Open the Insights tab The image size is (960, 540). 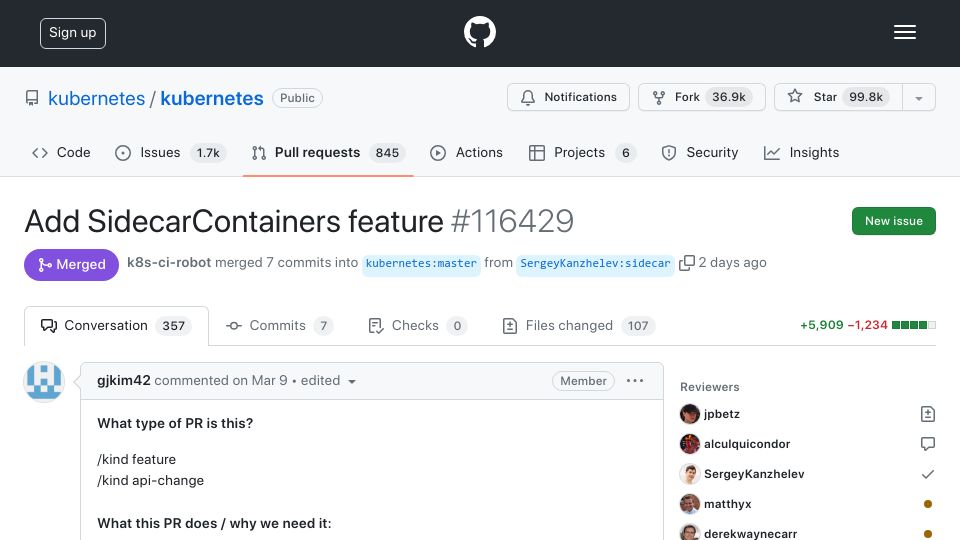pyautogui.click(x=801, y=152)
